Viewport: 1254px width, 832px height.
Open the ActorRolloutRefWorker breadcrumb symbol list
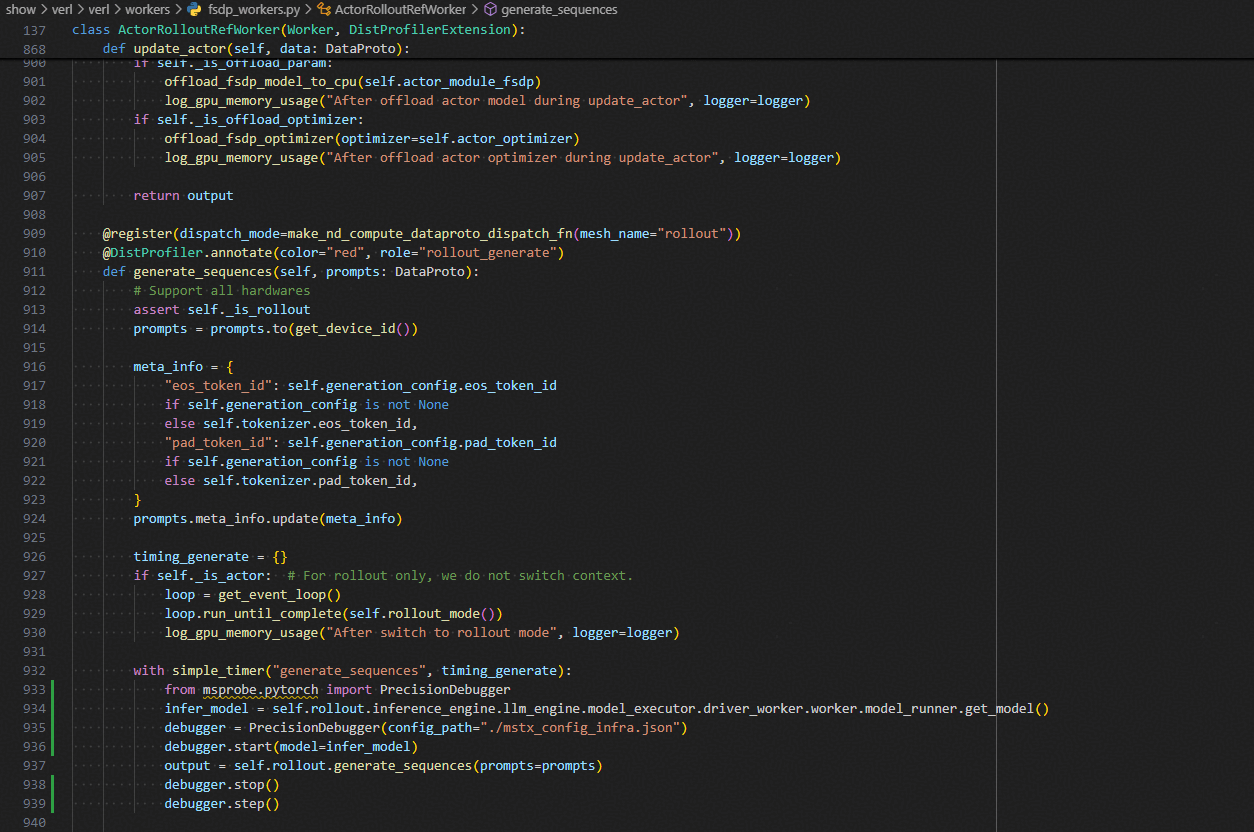pos(400,9)
